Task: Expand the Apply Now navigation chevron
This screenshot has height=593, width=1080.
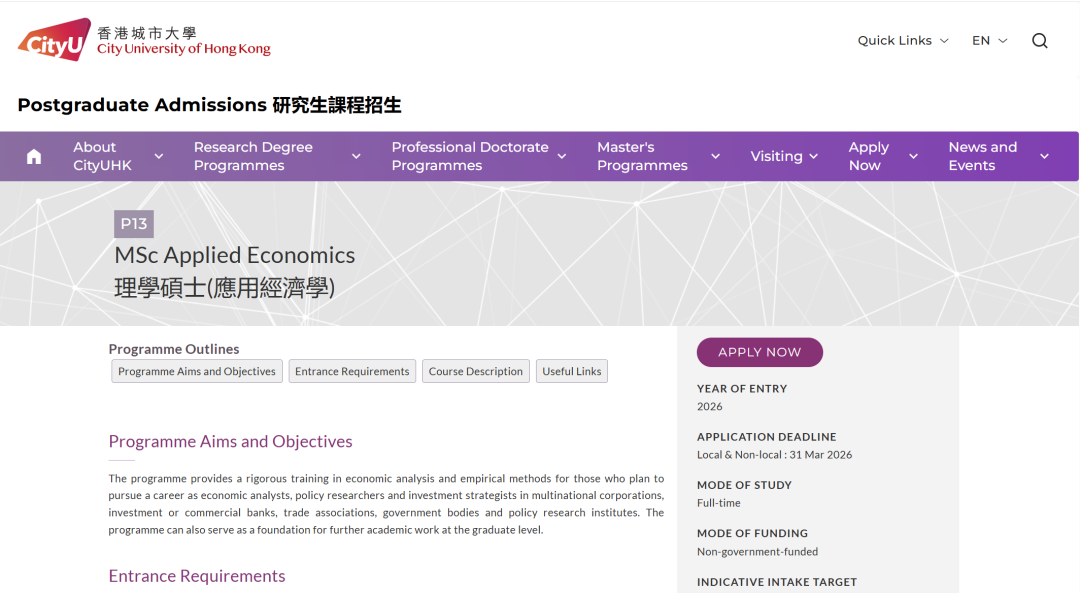Action: pos(913,156)
